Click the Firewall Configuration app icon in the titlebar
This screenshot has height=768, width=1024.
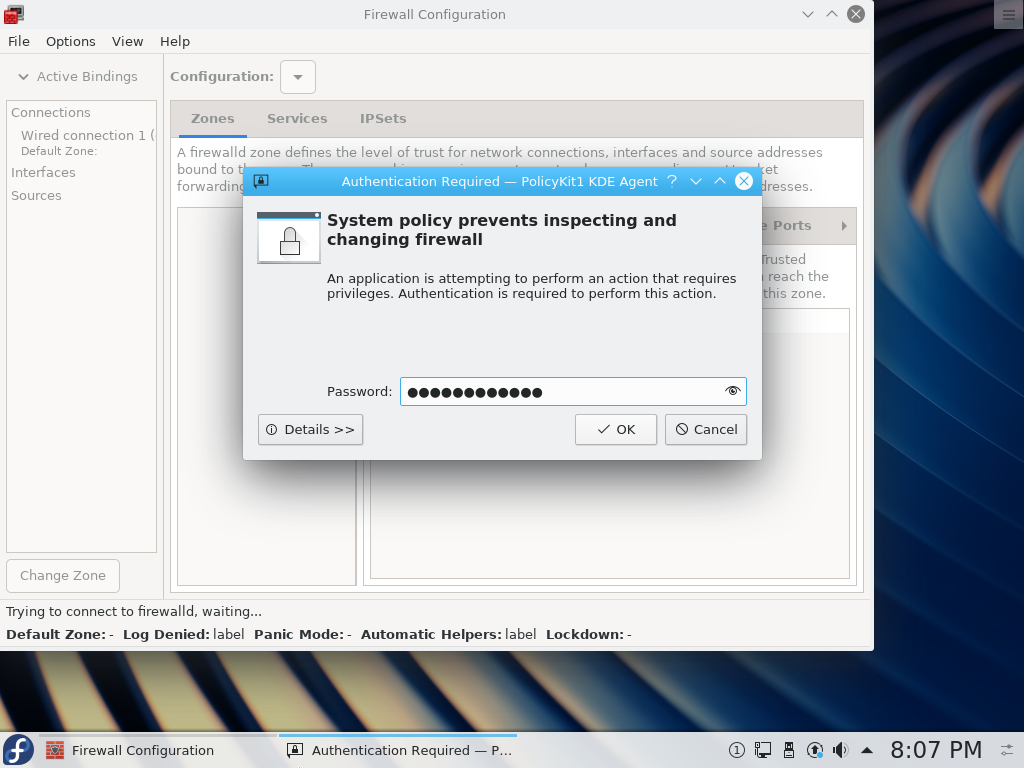[x=14, y=14]
